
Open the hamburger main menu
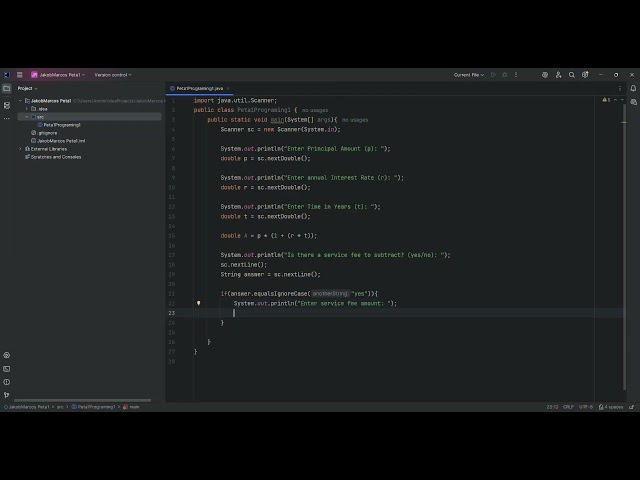(20, 75)
